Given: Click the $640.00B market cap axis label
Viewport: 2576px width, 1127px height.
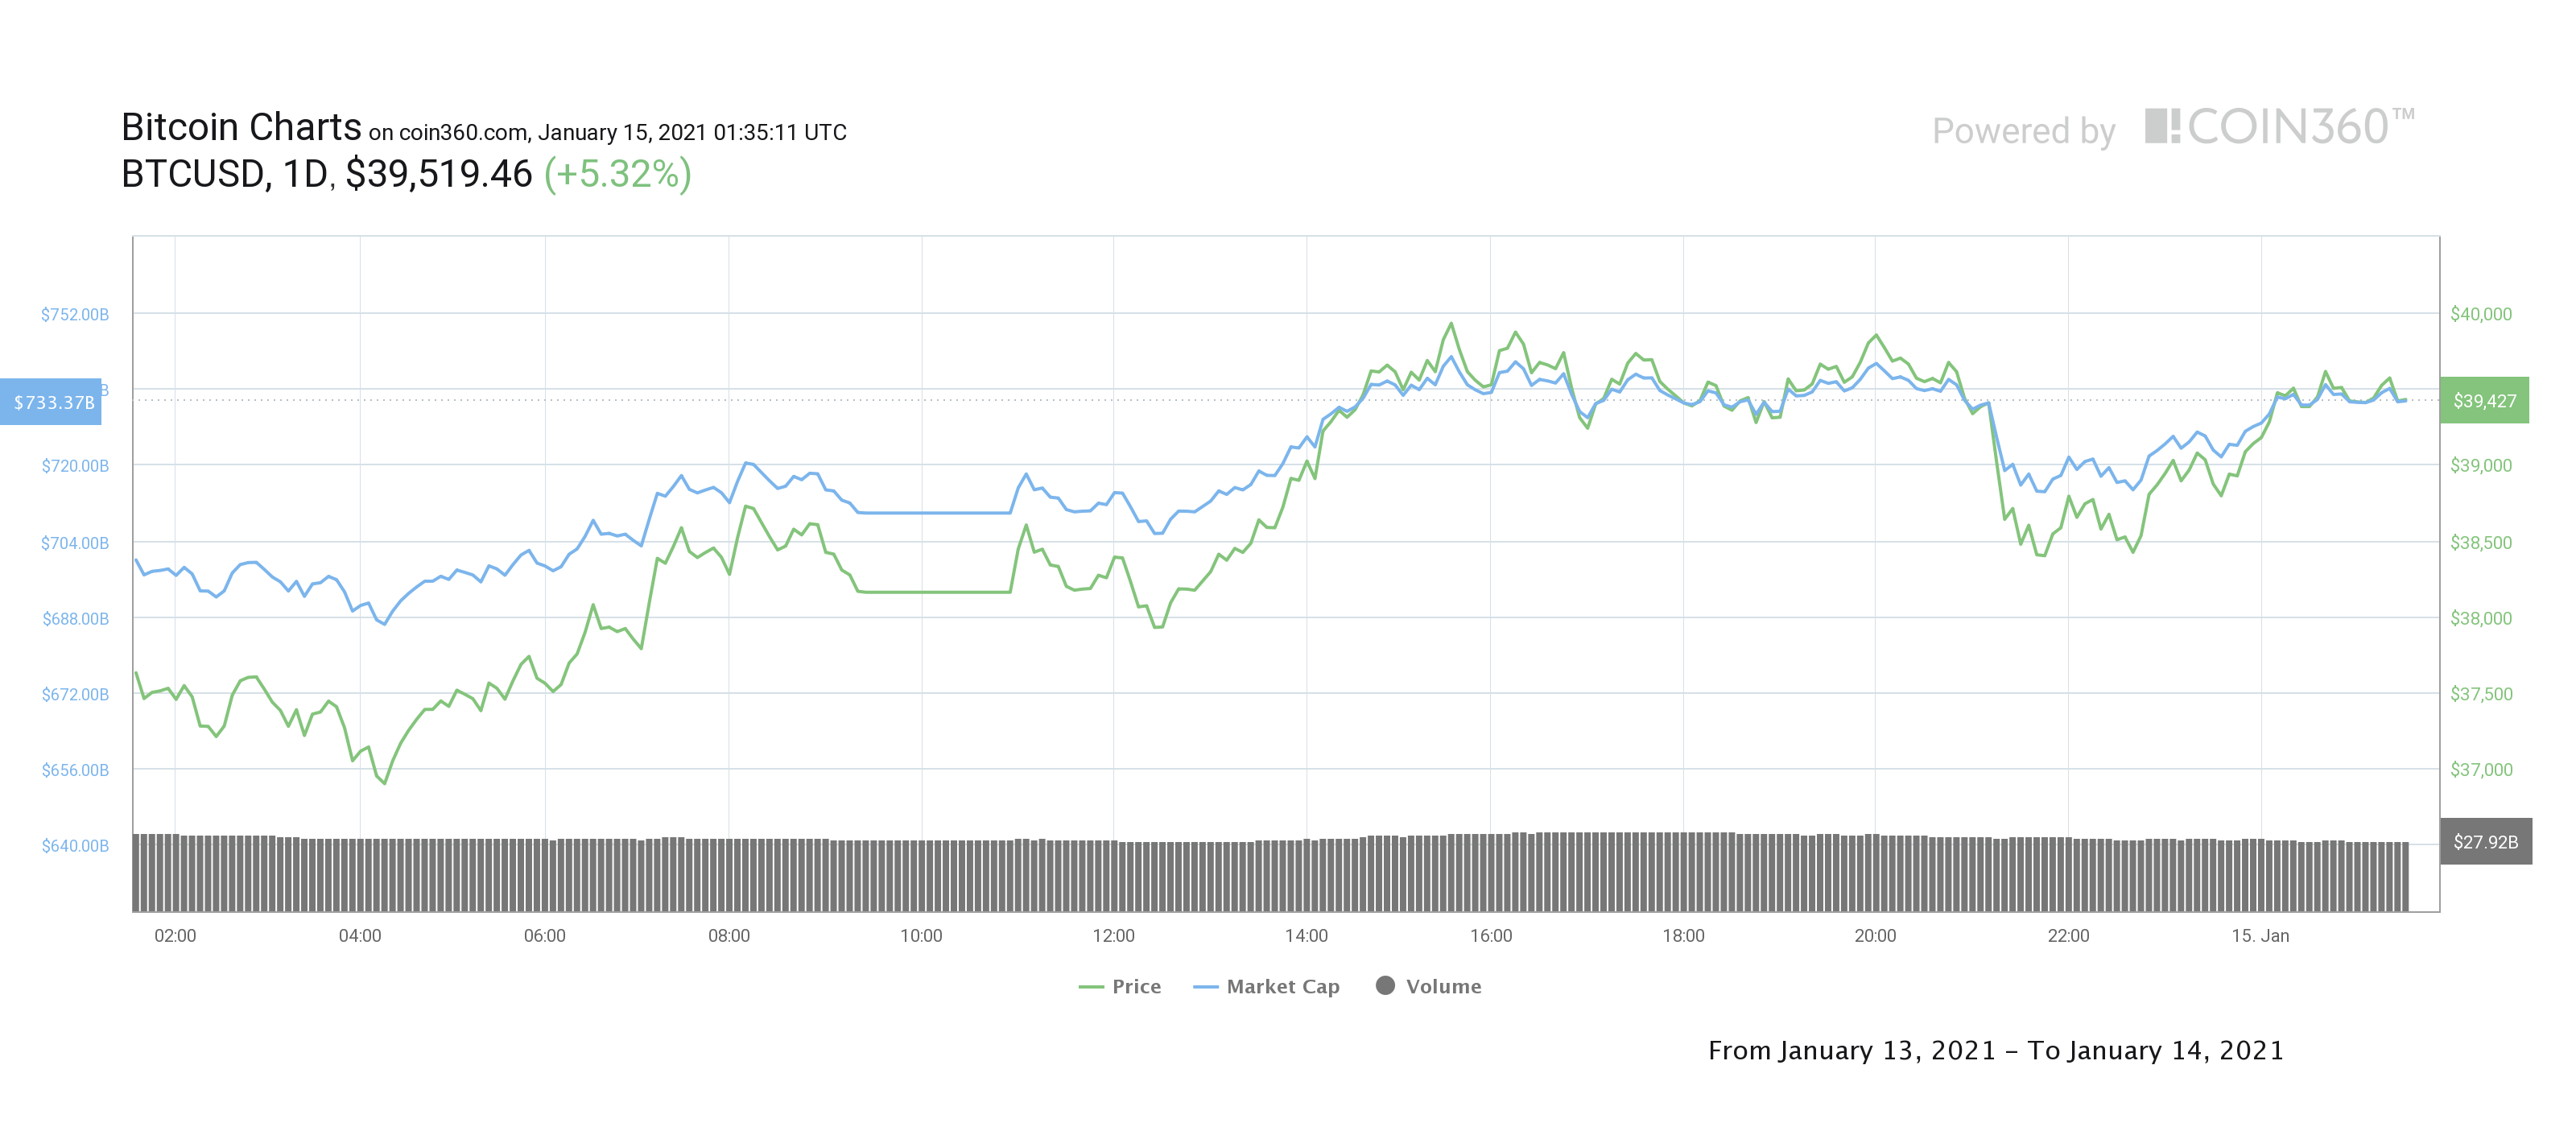Looking at the screenshot, I should click(x=75, y=846).
